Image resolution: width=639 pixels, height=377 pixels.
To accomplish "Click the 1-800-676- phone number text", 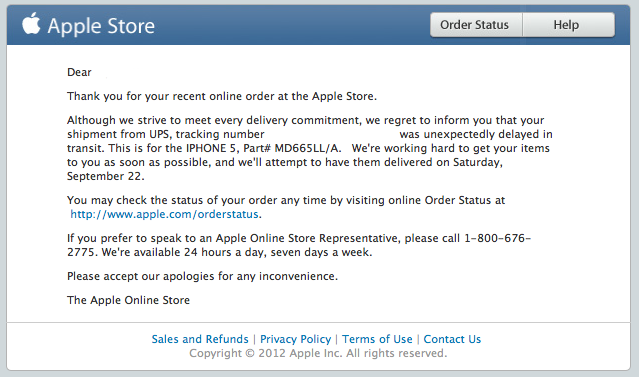I will click(x=498, y=238).
